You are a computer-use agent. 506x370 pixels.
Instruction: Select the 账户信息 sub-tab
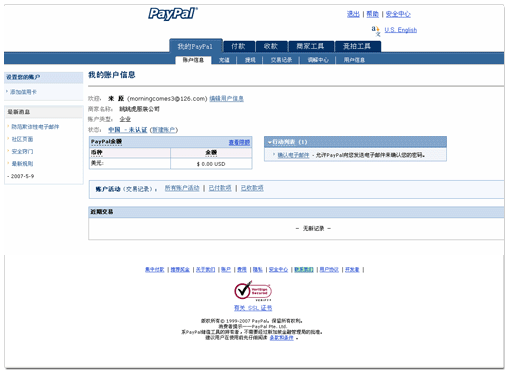point(193,60)
